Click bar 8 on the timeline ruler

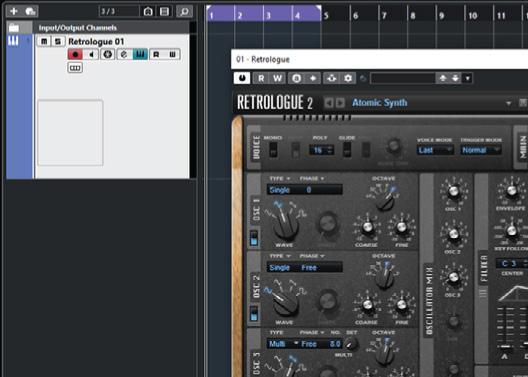tap(413, 15)
